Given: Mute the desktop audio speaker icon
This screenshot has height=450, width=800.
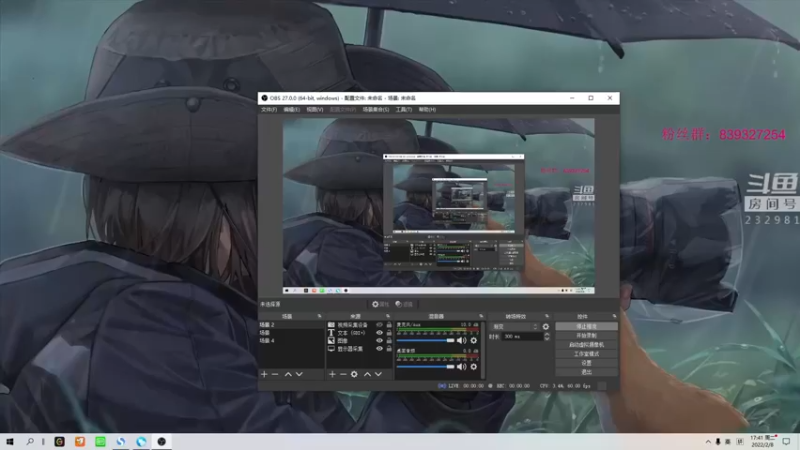Looking at the screenshot, I should point(461,366).
